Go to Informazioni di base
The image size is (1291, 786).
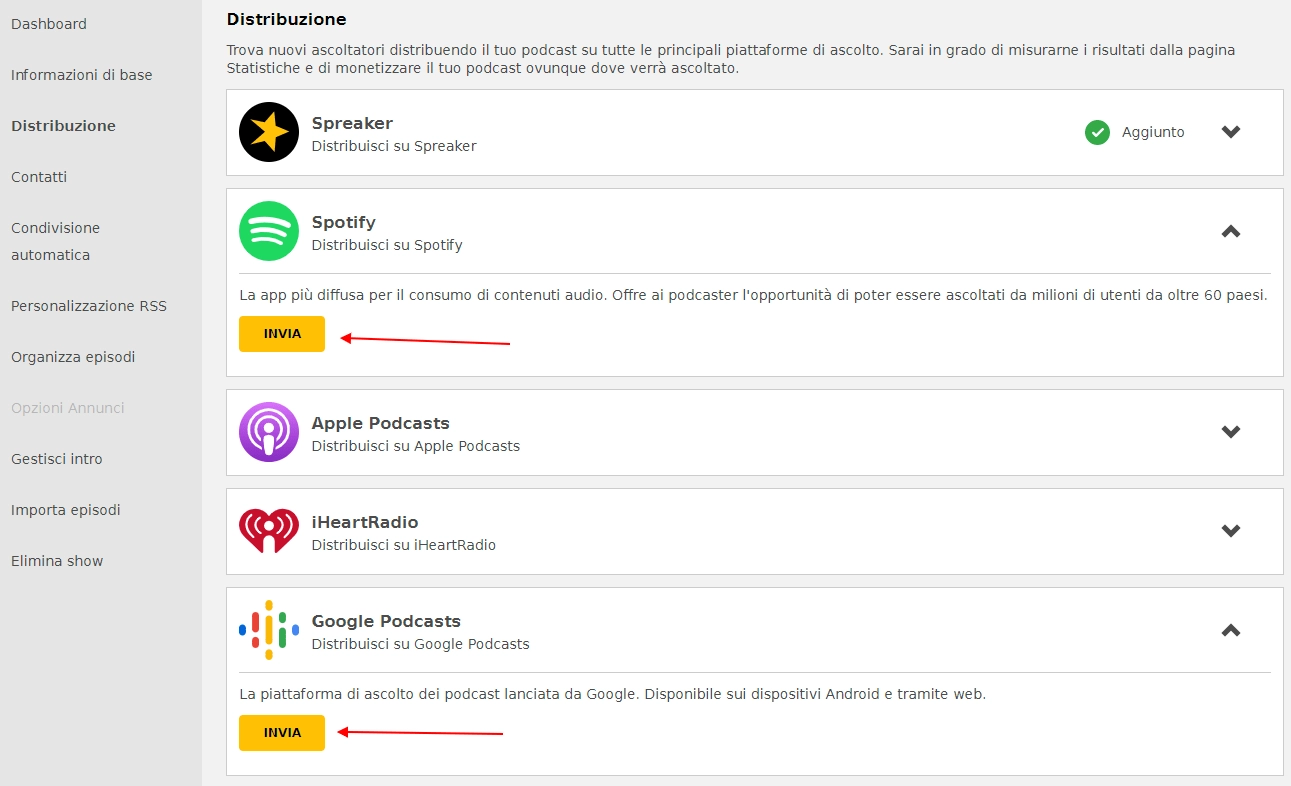[82, 75]
